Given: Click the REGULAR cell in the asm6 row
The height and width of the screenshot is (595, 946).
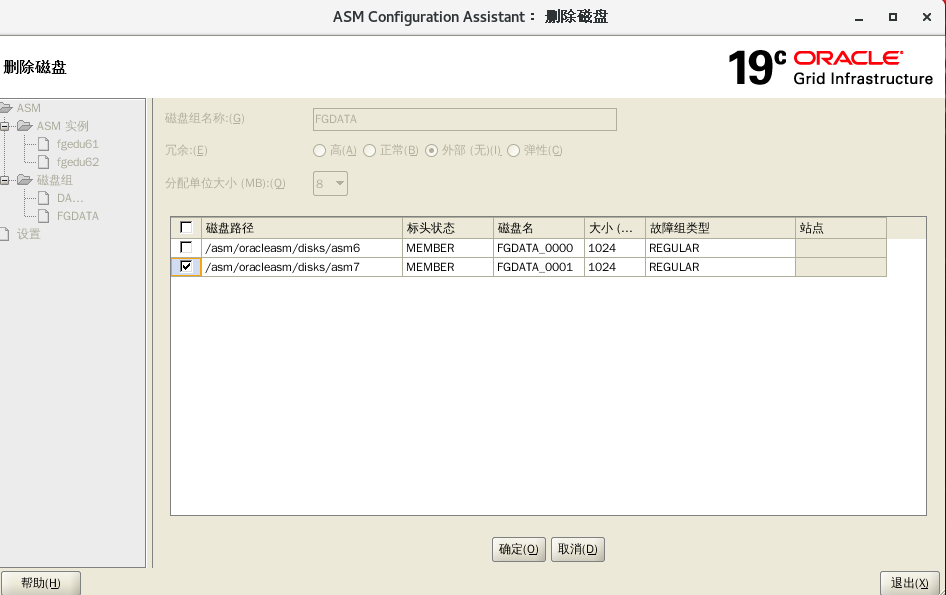Looking at the screenshot, I should pos(720,248).
